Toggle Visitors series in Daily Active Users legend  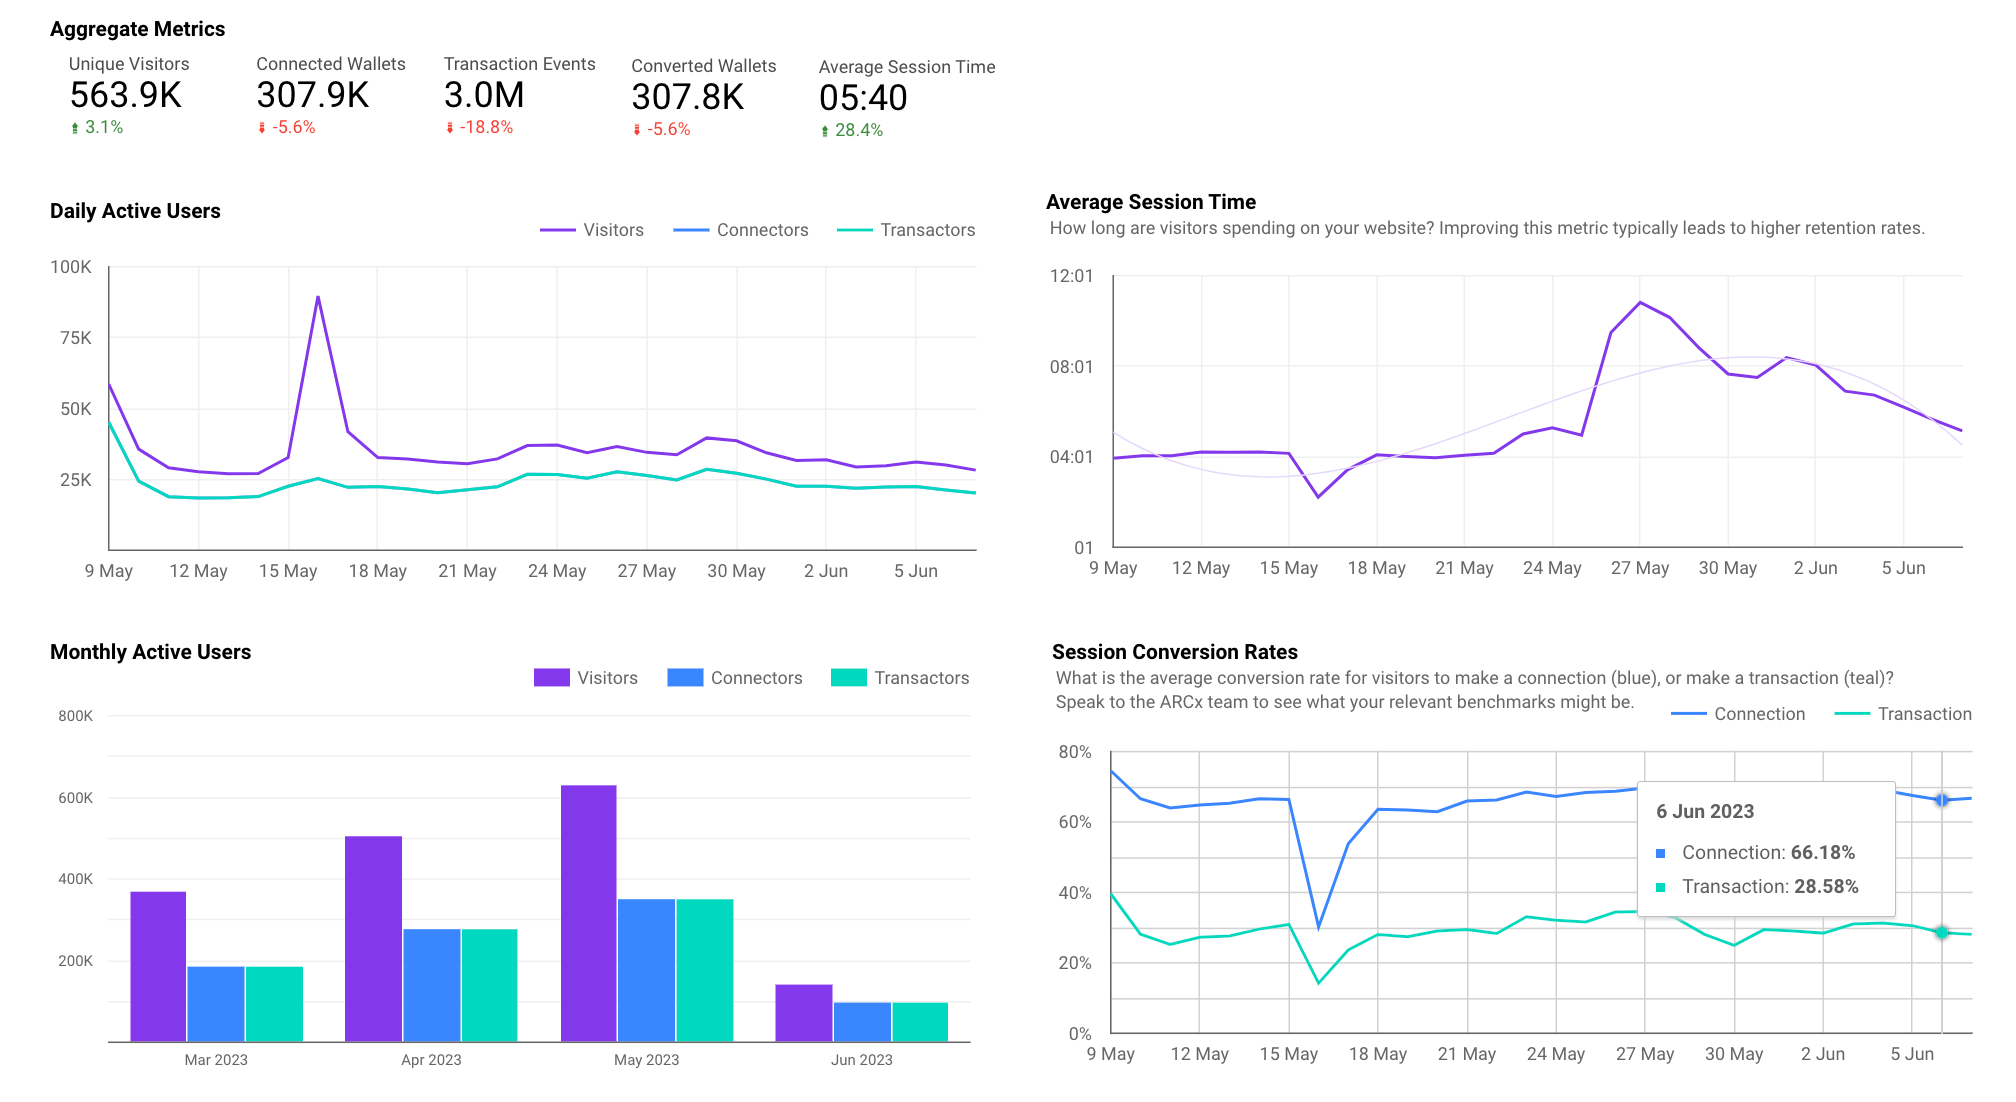(x=612, y=230)
